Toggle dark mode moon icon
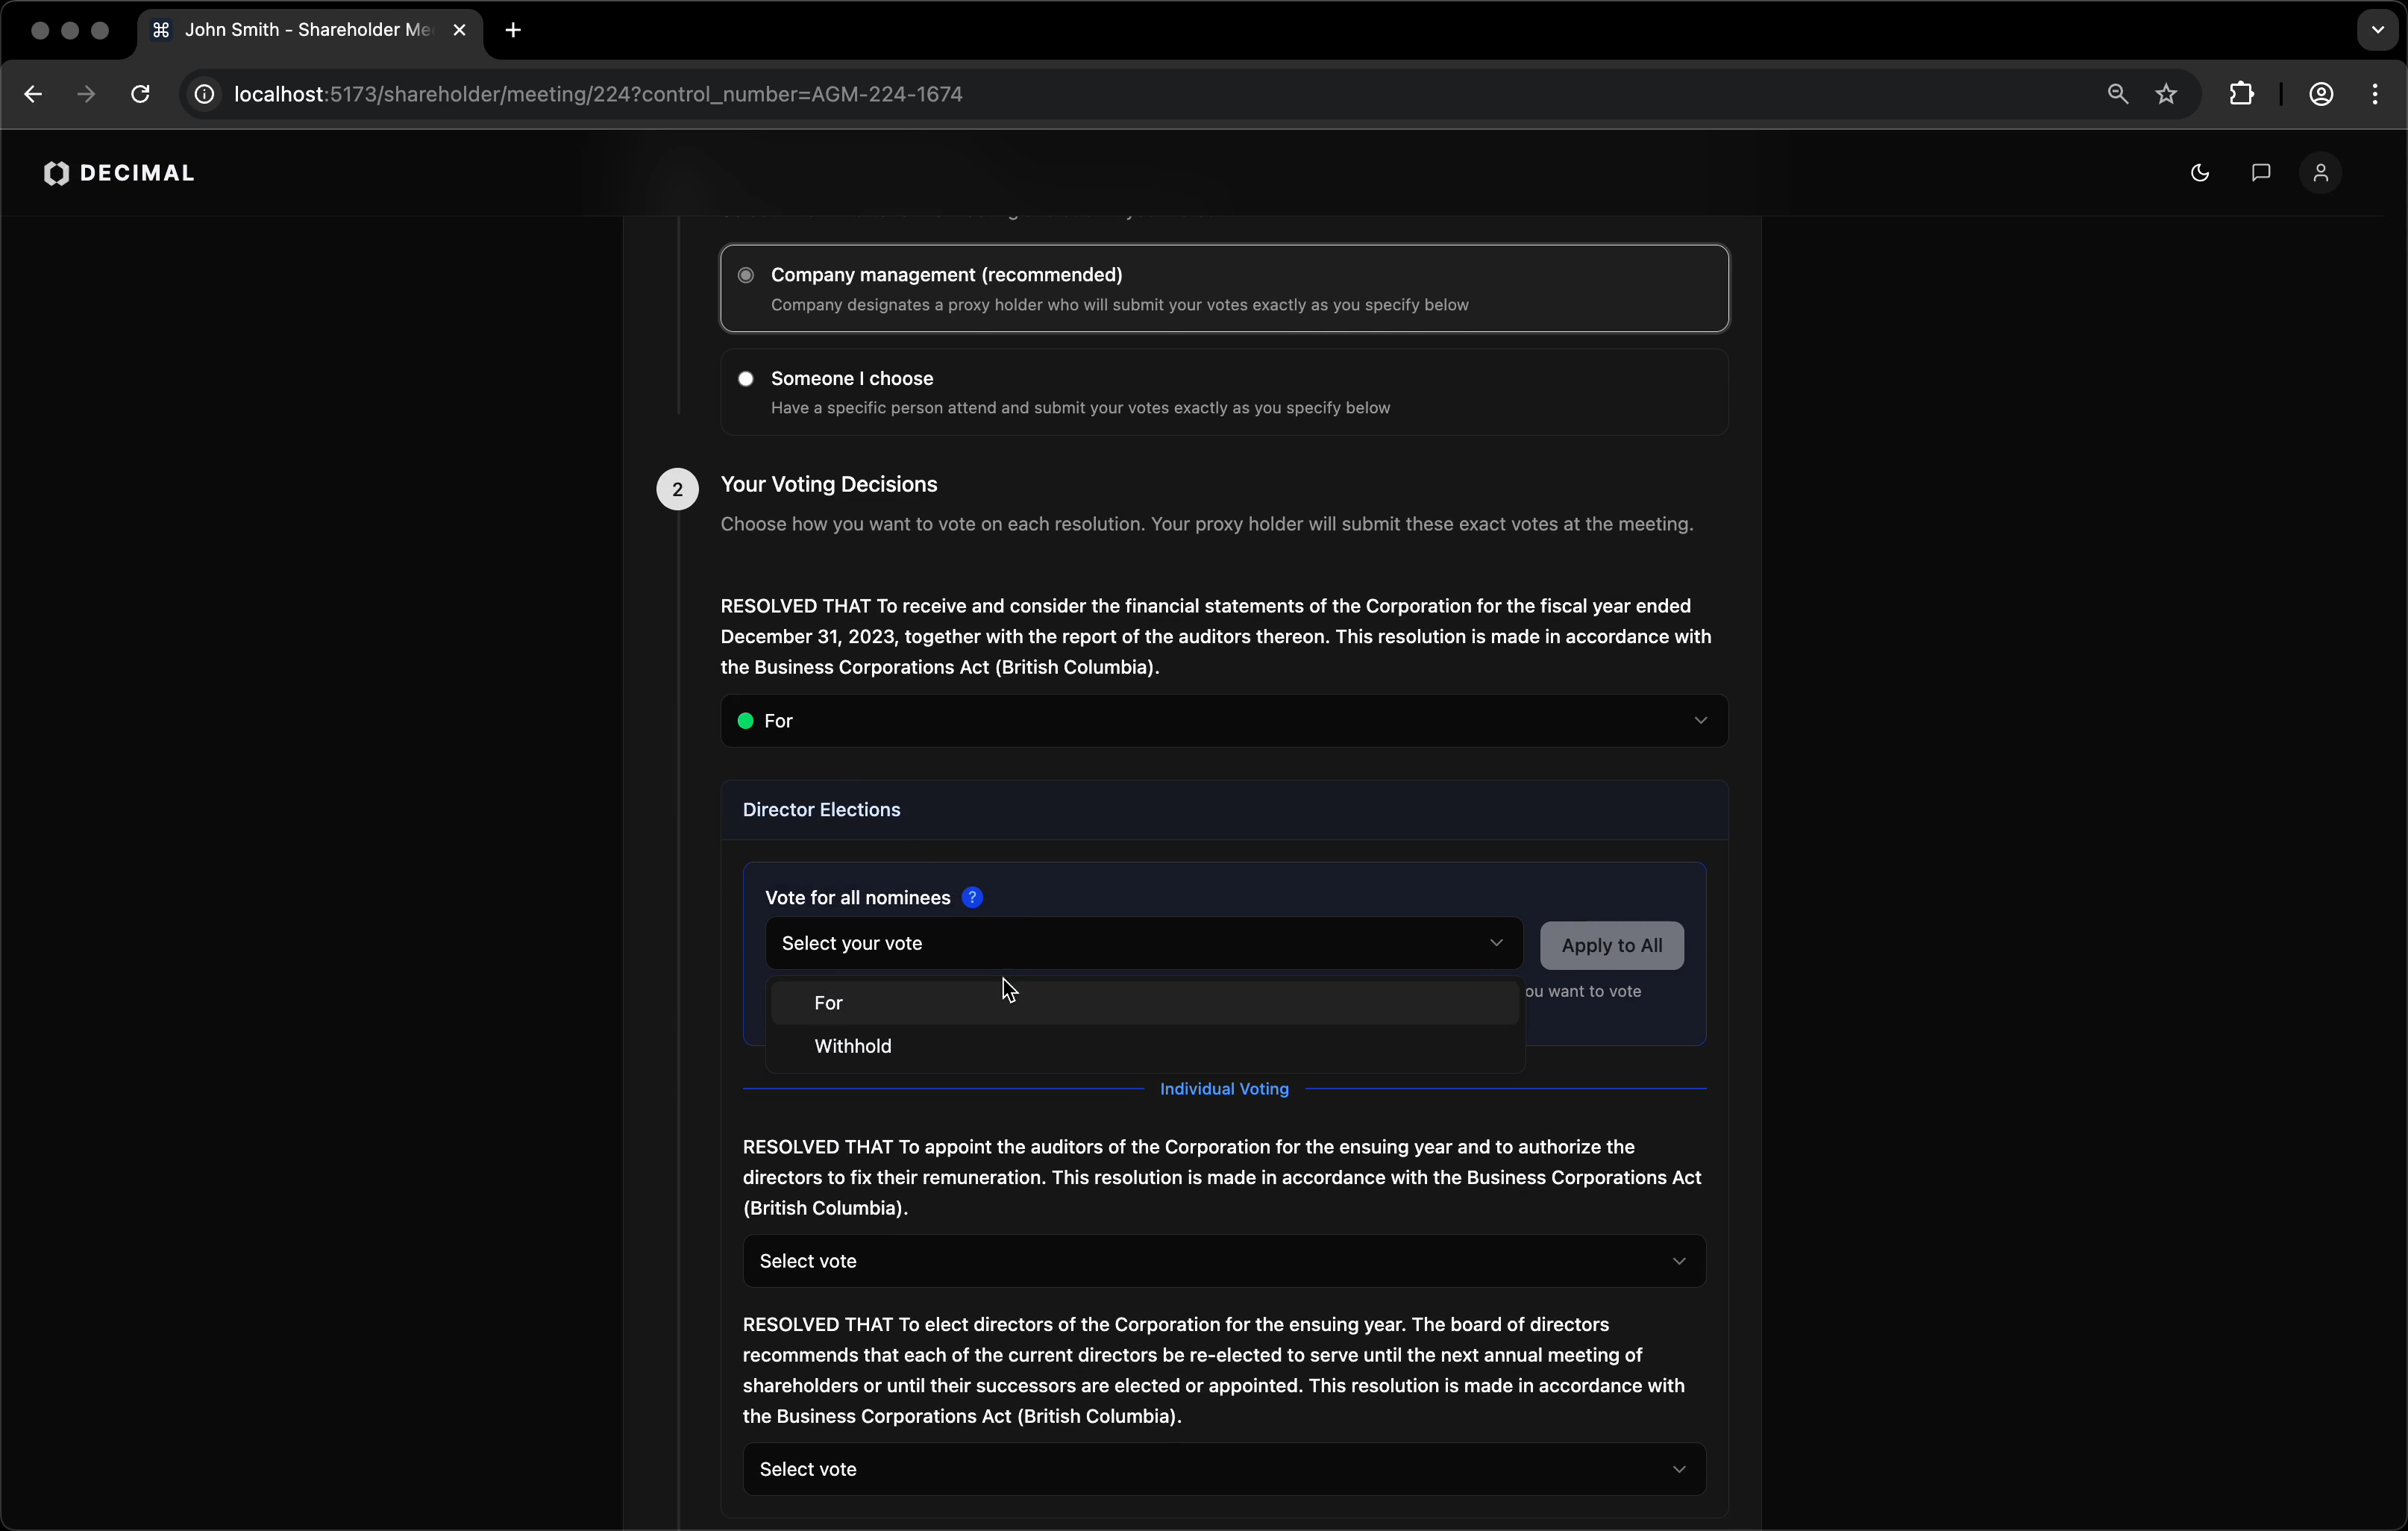The height and width of the screenshot is (1531, 2408). (x=2199, y=173)
